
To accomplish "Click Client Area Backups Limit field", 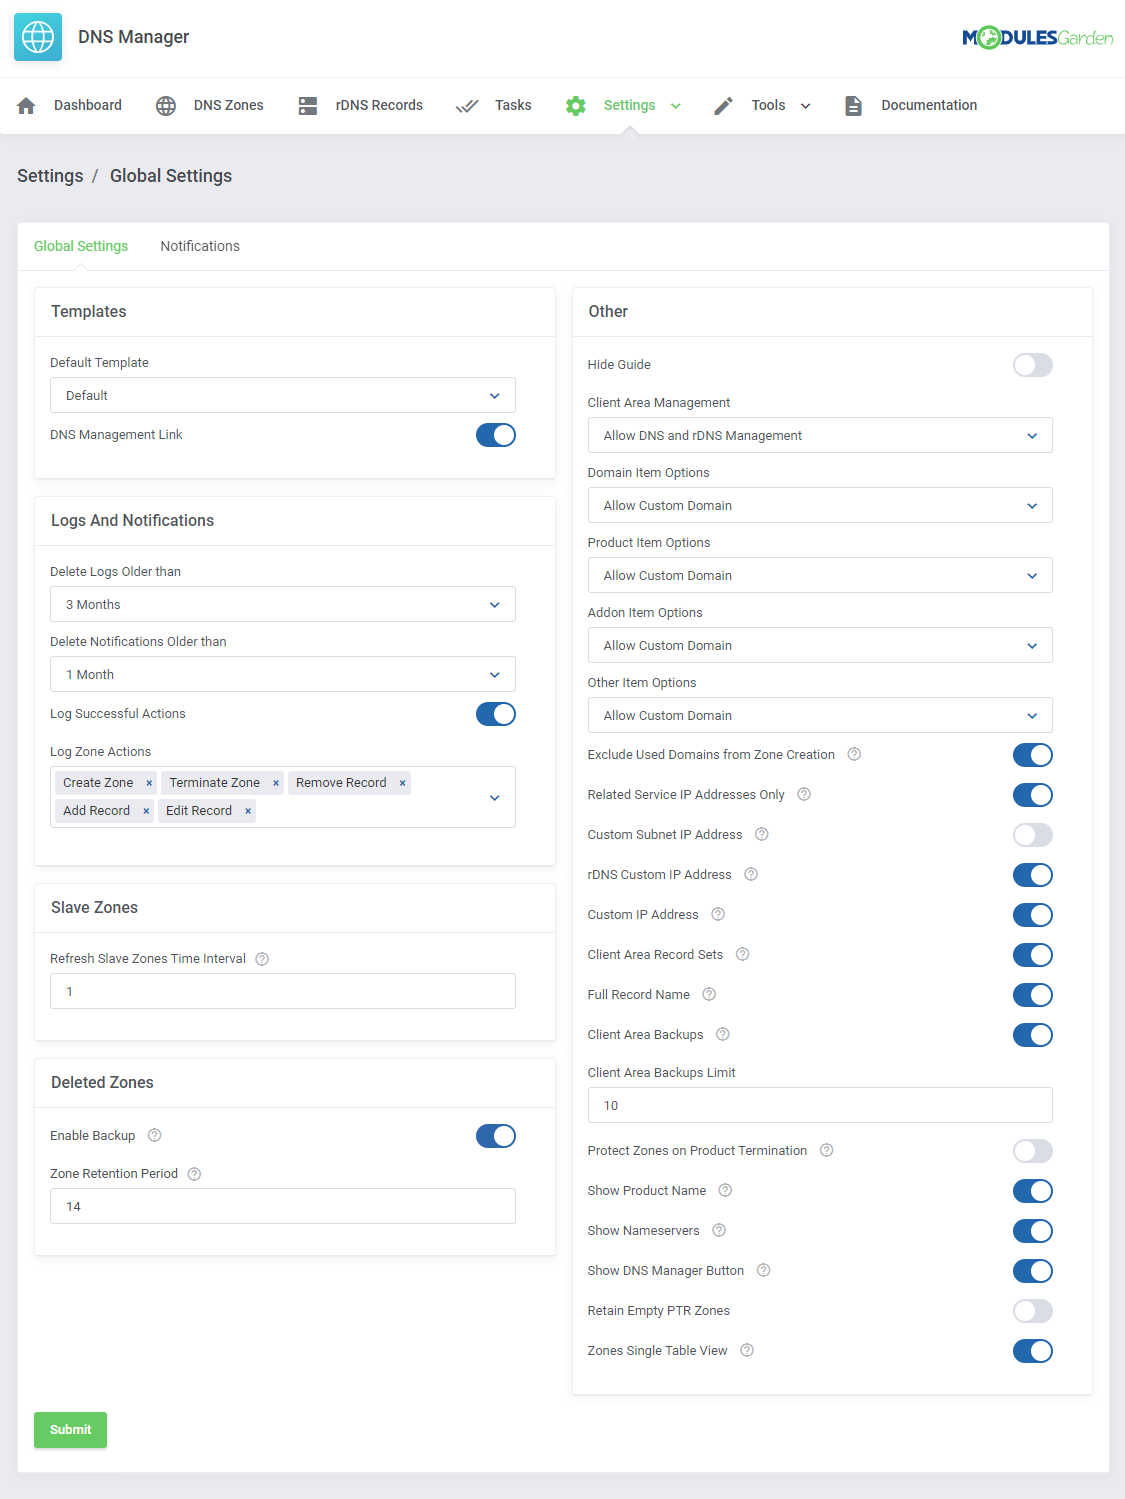I will coord(820,1105).
